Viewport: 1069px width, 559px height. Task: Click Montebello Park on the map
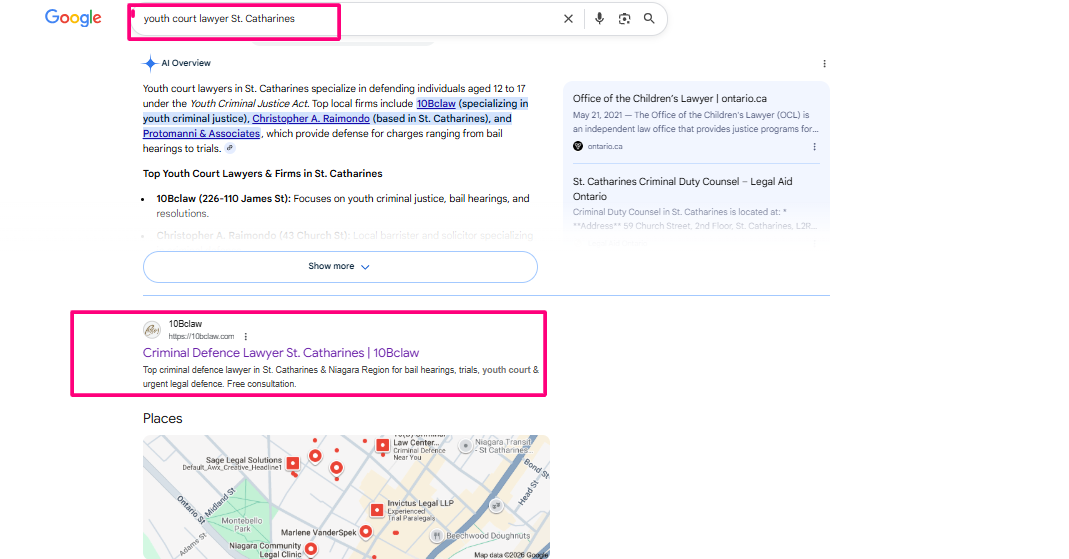point(242,524)
